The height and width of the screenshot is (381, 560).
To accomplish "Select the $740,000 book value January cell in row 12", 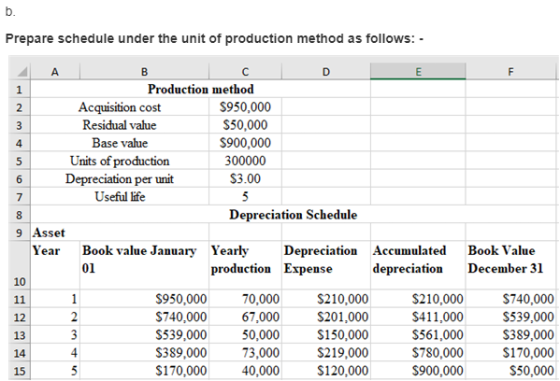I will [x=145, y=317].
